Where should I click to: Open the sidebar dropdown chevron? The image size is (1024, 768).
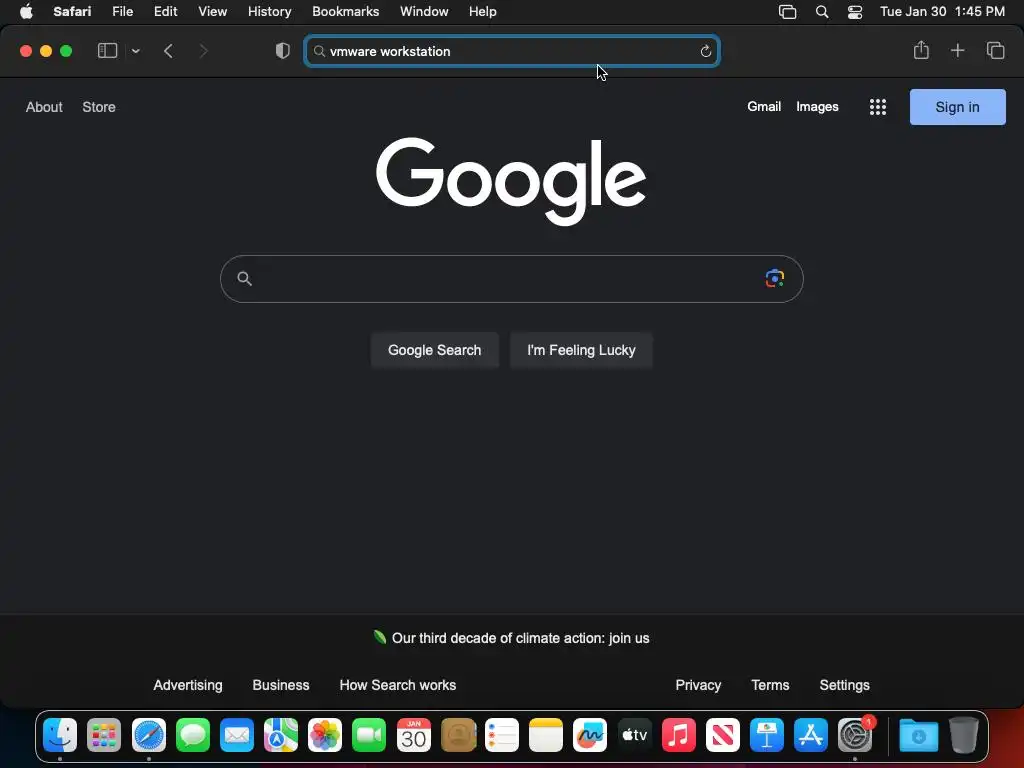[136, 51]
